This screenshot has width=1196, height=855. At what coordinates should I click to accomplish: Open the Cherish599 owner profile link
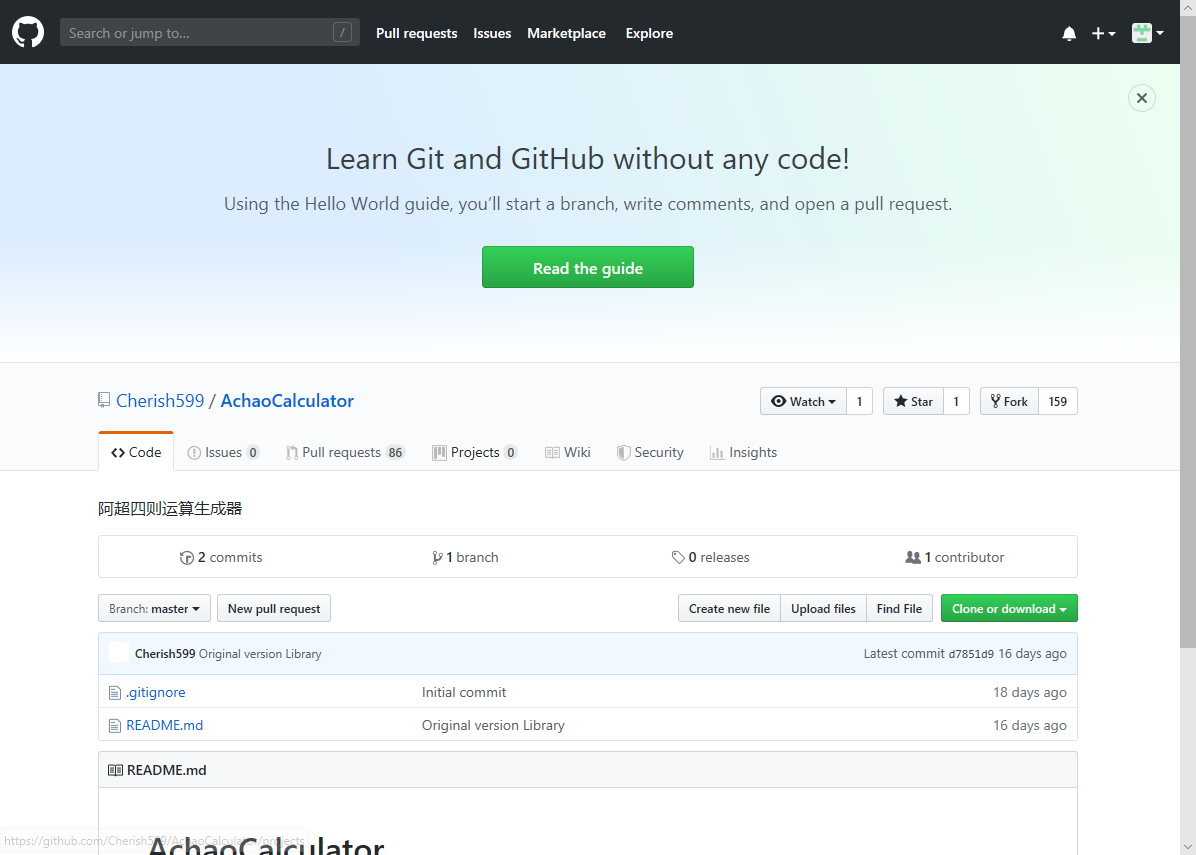click(160, 400)
